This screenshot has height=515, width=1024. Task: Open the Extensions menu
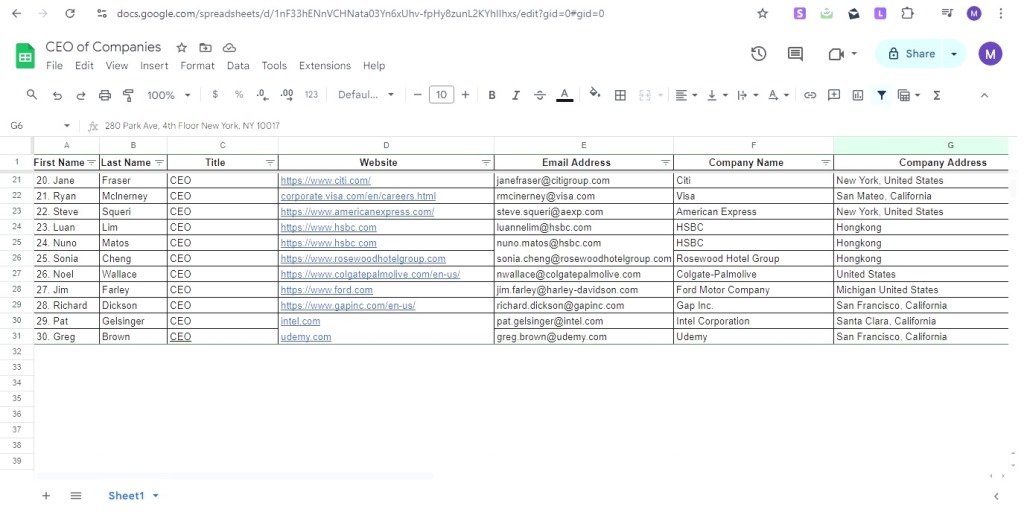[325, 65]
